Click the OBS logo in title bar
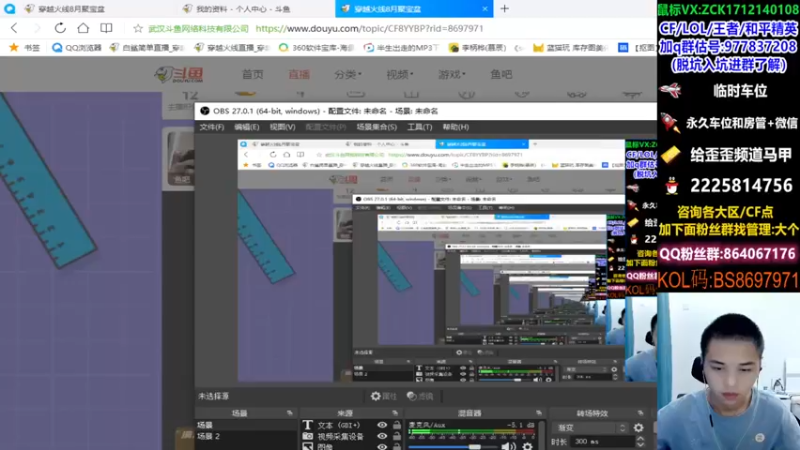The image size is (800, 450). pyautogui.click(x=205, y=111)
